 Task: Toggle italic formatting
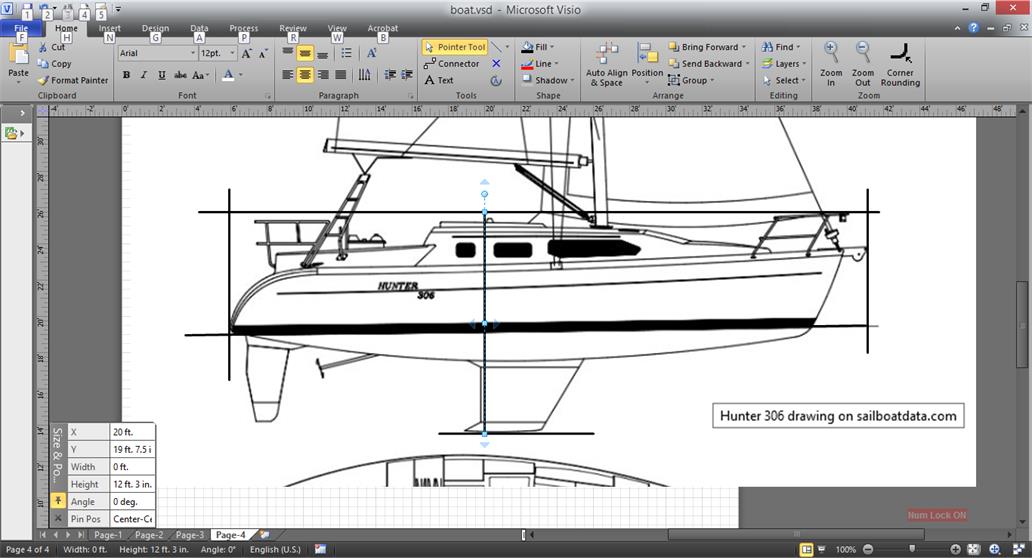[x=144, y=75]
